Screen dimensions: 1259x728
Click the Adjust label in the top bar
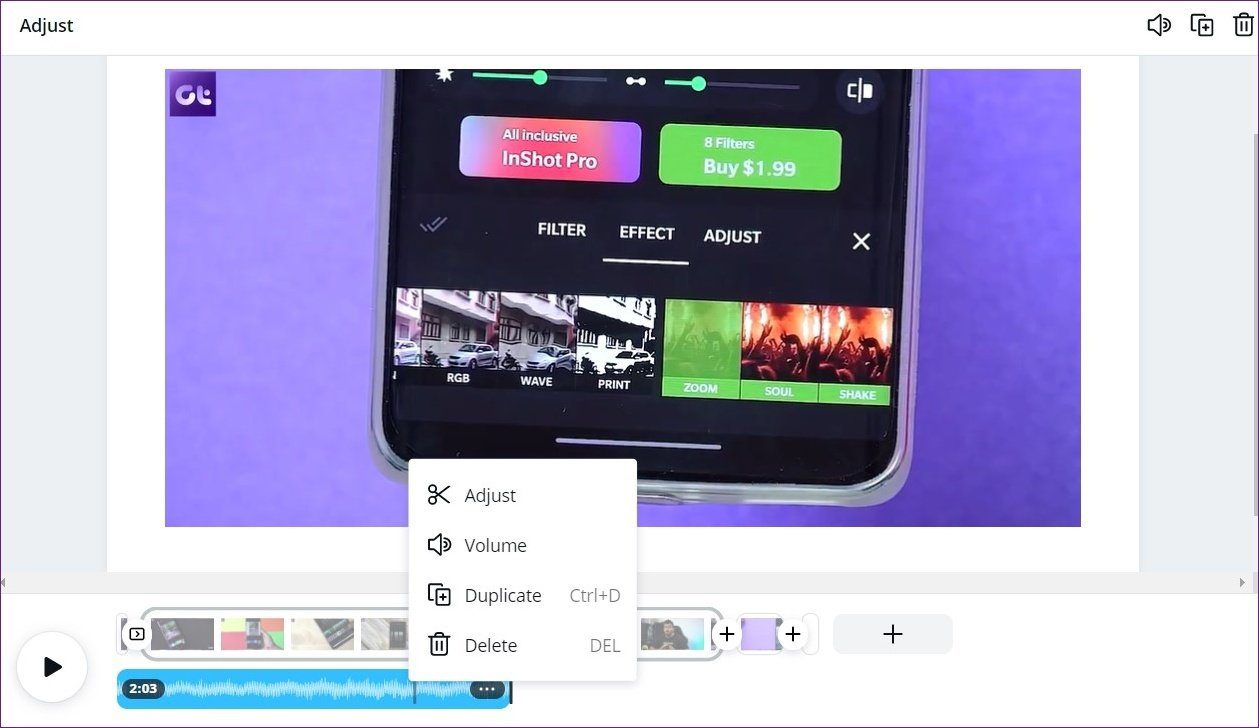47,26
